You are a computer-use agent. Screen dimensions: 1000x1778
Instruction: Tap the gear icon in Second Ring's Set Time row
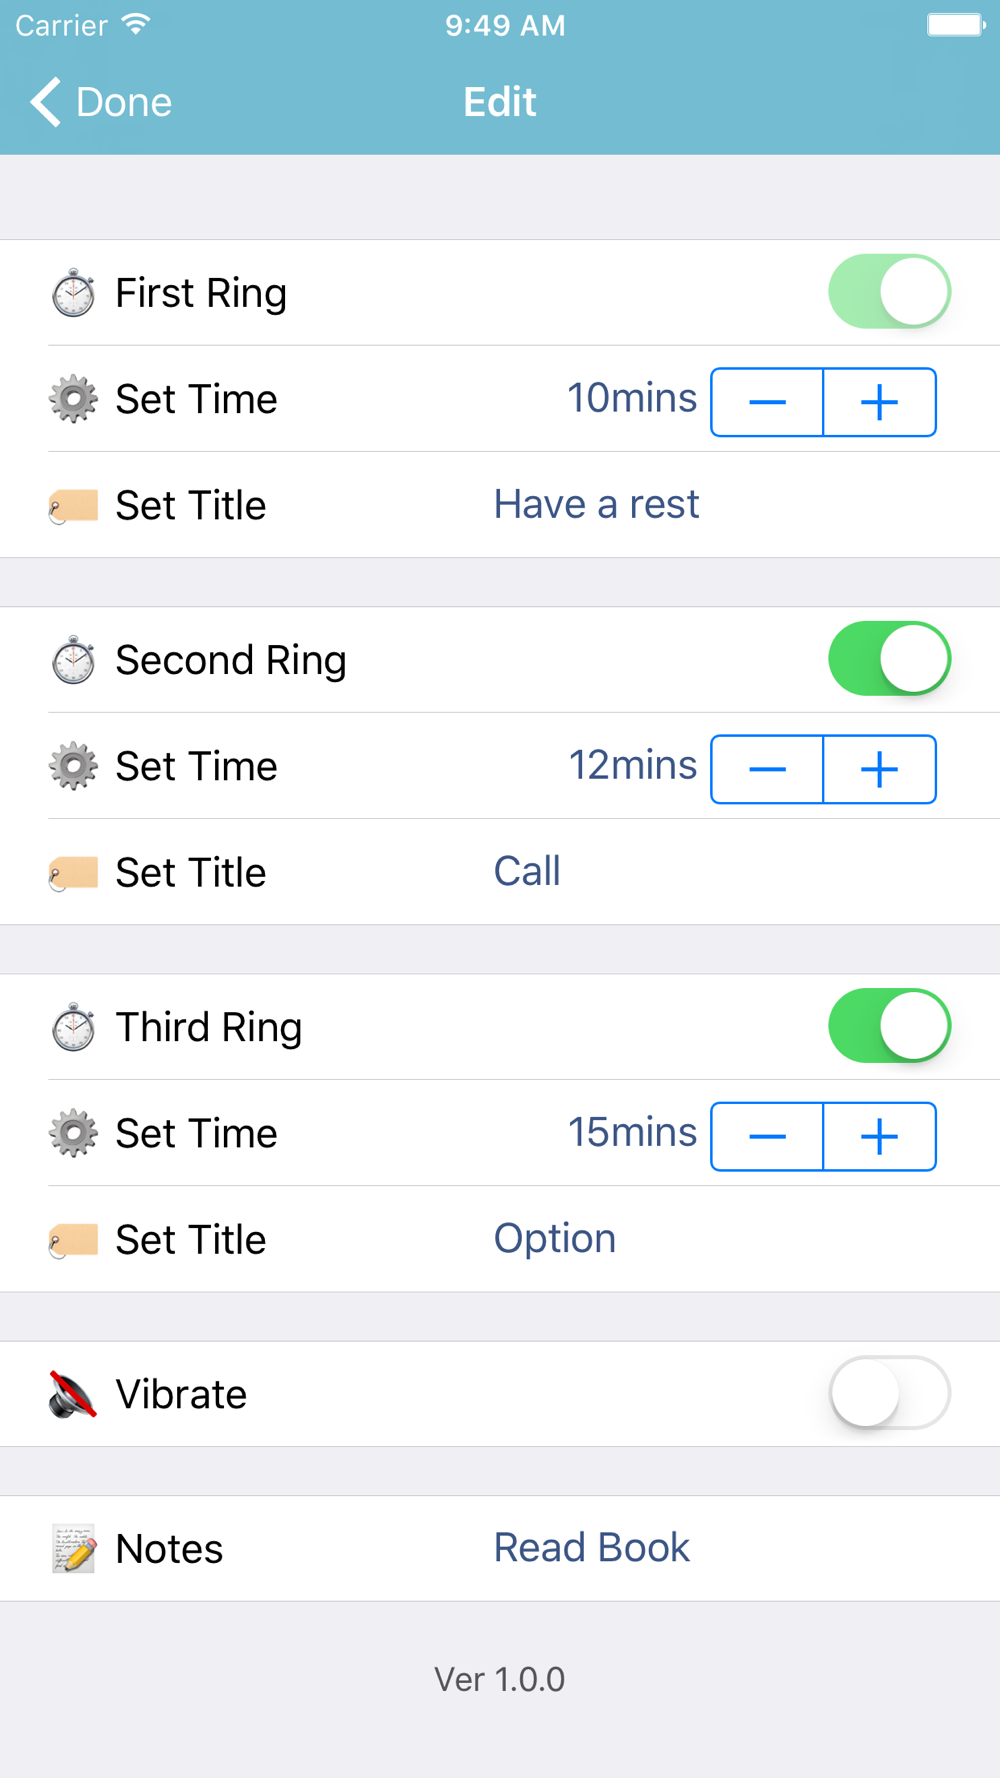pyautogui.click(x=73, y=767)
